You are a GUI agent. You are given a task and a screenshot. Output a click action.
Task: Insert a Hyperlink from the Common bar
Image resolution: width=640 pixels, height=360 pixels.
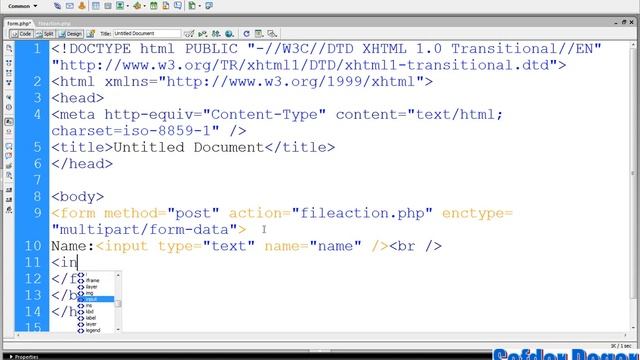57,6
